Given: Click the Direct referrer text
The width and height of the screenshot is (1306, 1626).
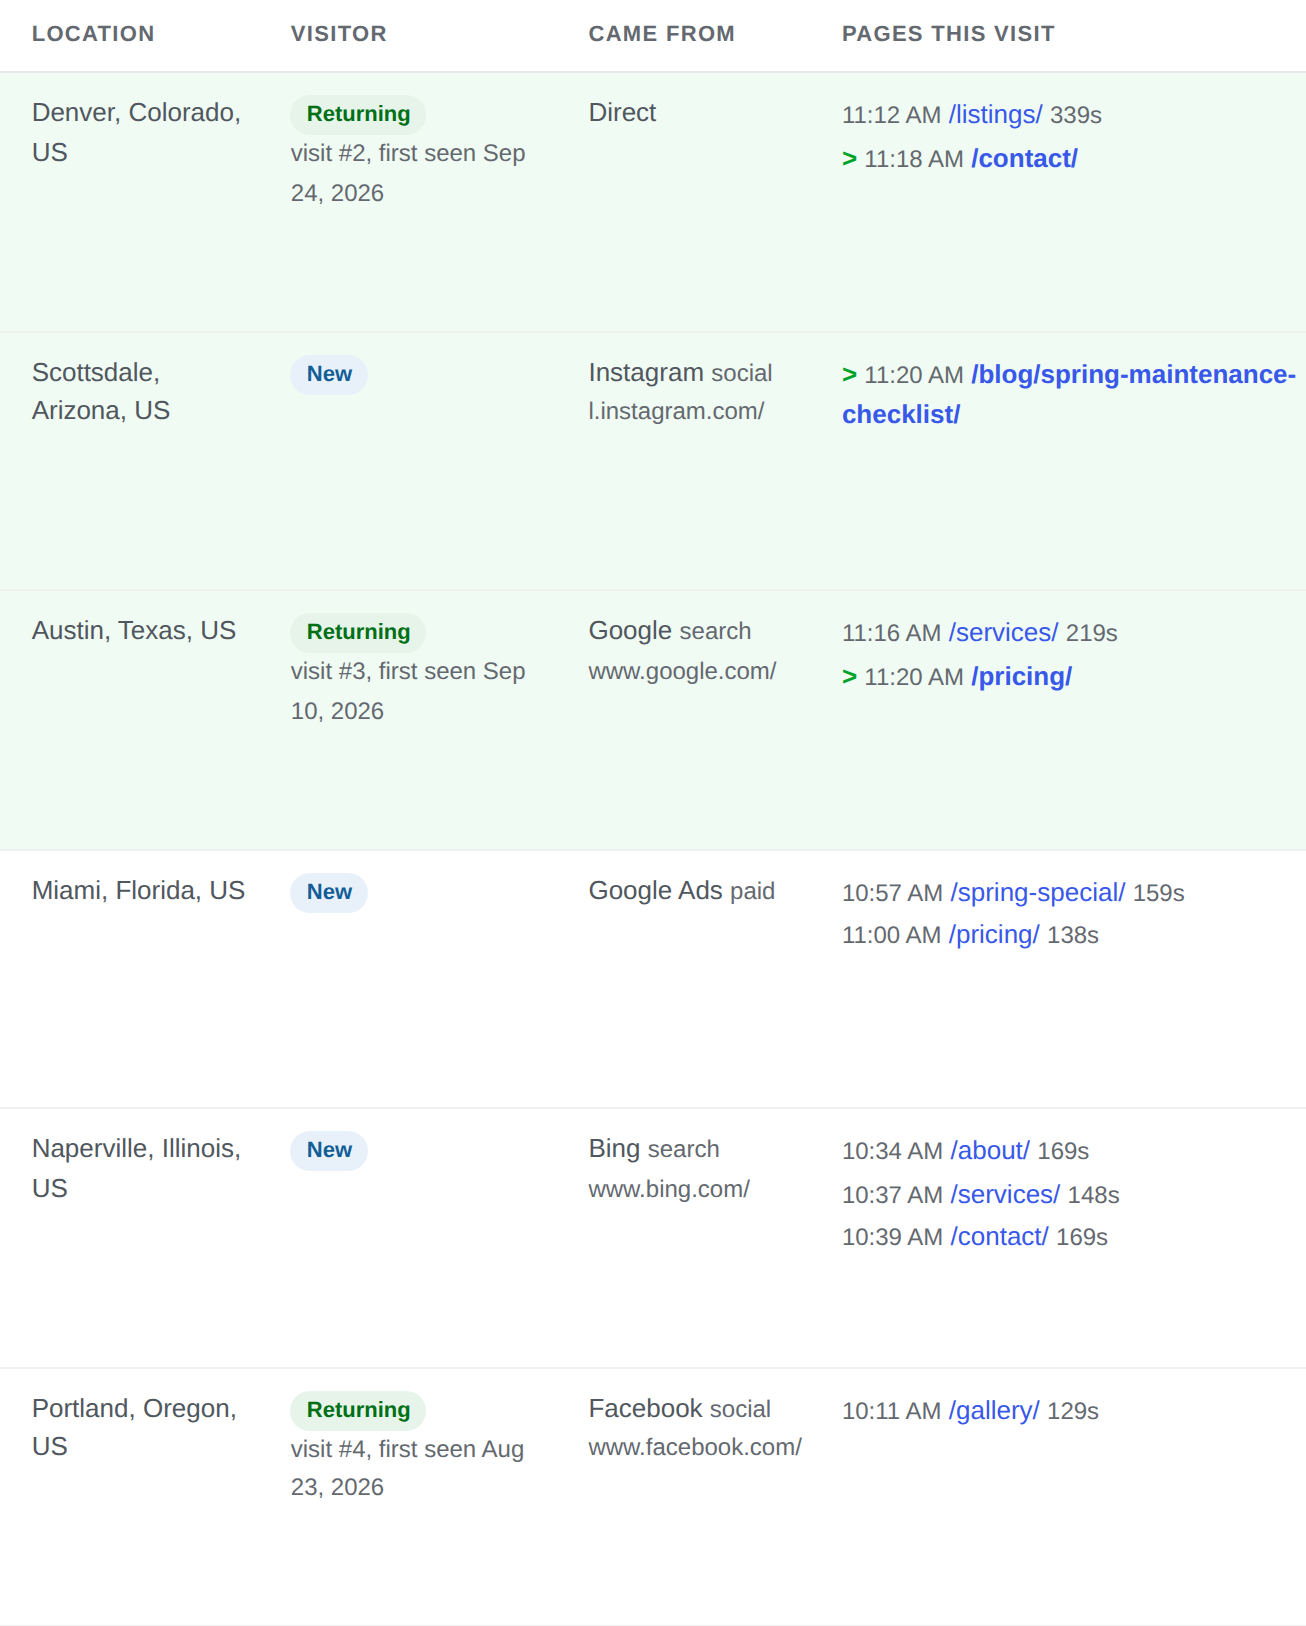Looking at the screenshot, I should pos(622,113).
